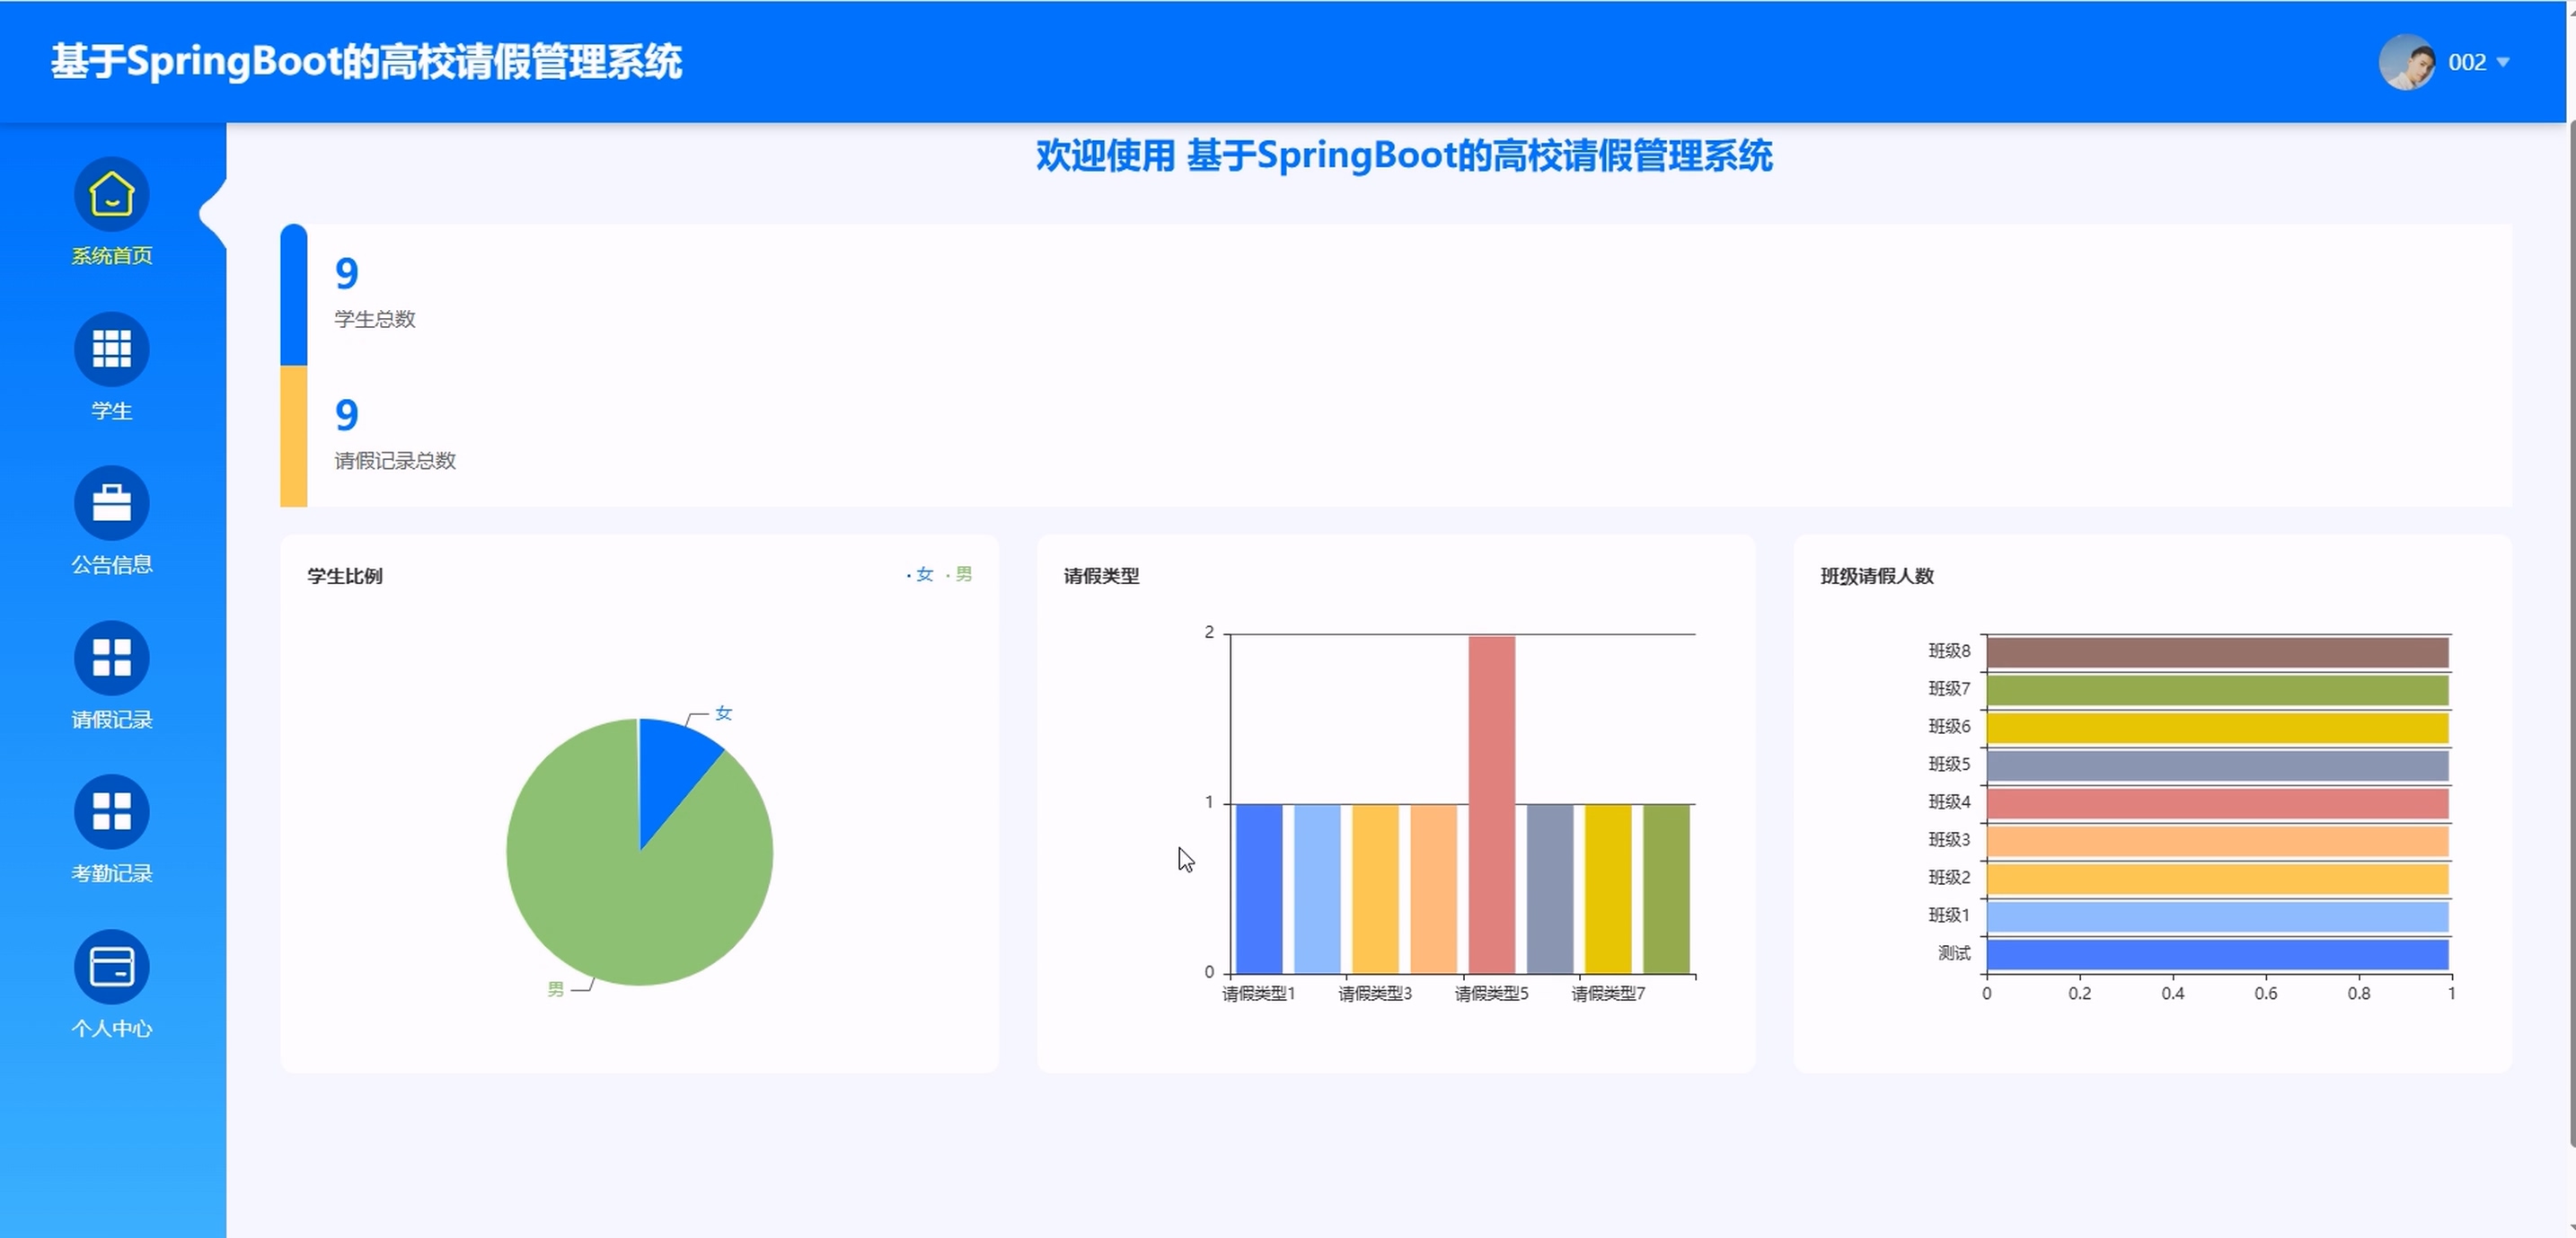Toggle the 男 legend item in pie chart

tap(962, 574)
